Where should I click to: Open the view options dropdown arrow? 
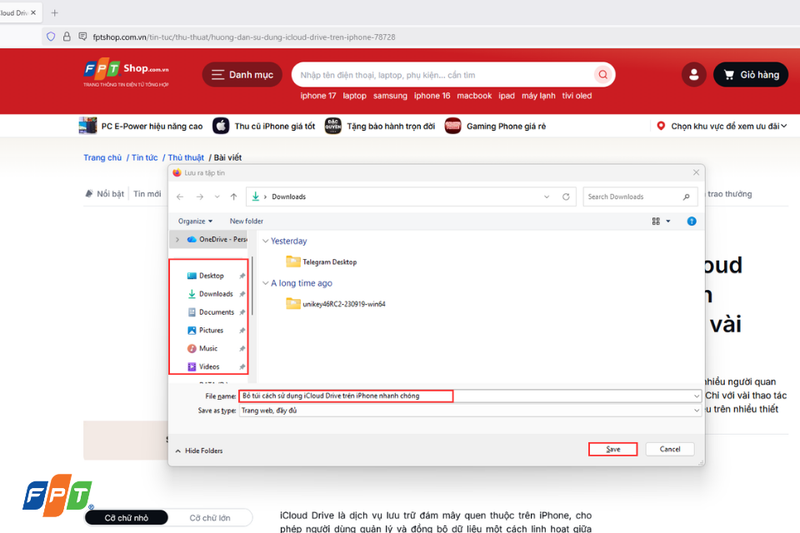point(668,221)
